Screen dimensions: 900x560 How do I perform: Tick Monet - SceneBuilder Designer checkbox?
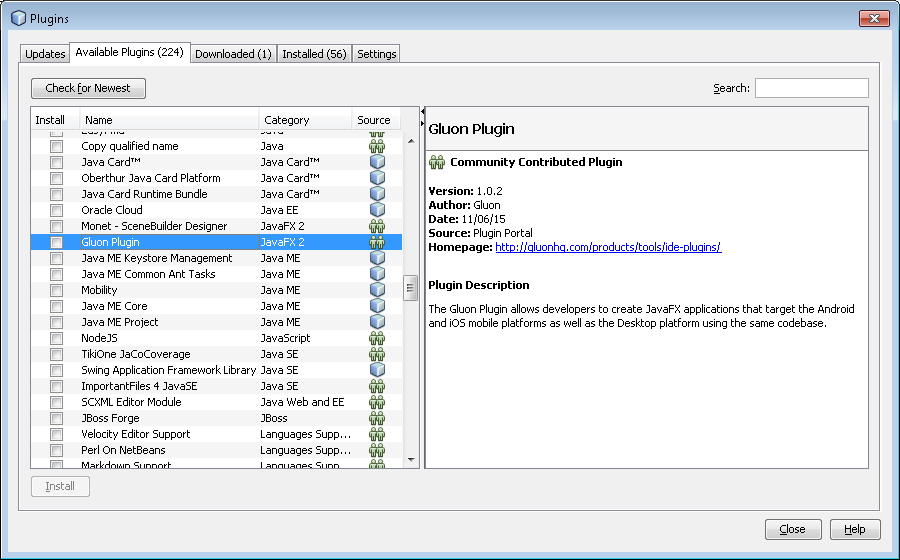point(56,226)
